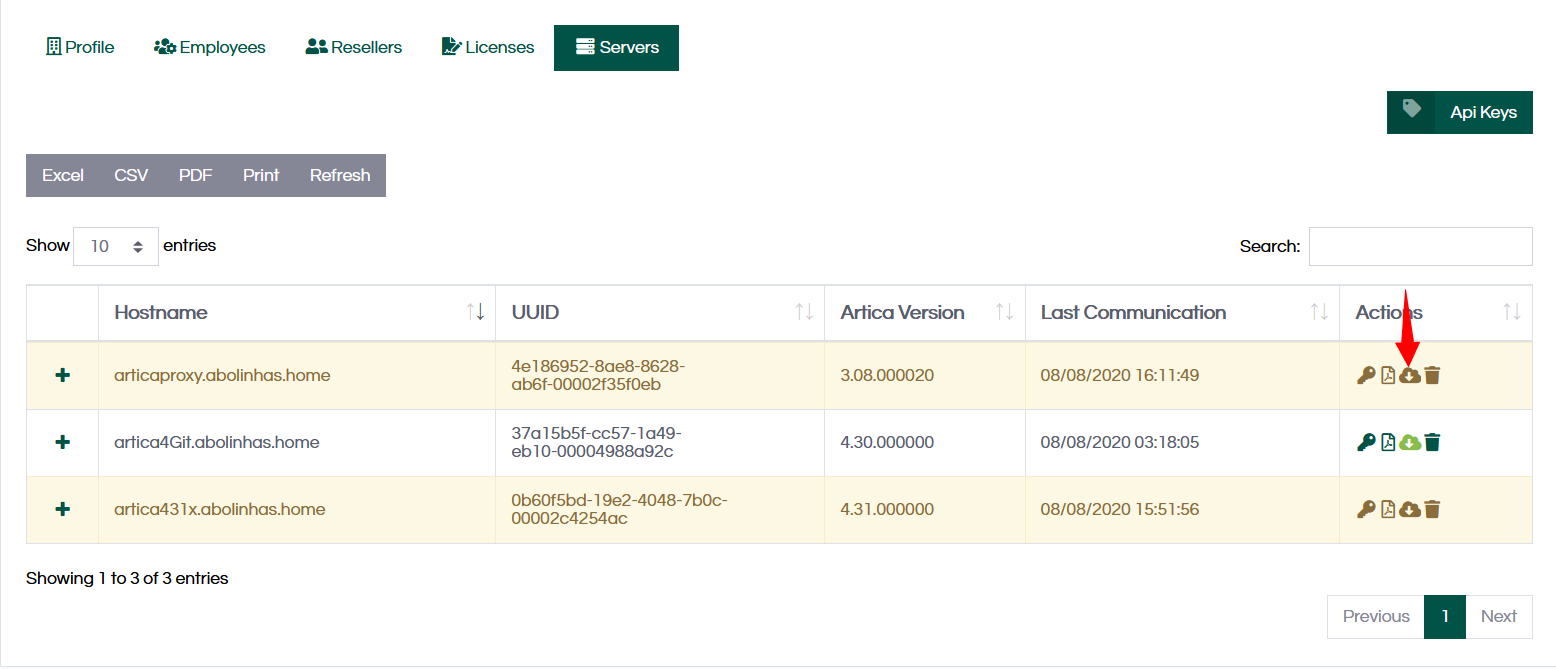1556x669 pixels.
Task: Expand artica4Git.abolinhas.home row with plus
Action: pos(62,442)
